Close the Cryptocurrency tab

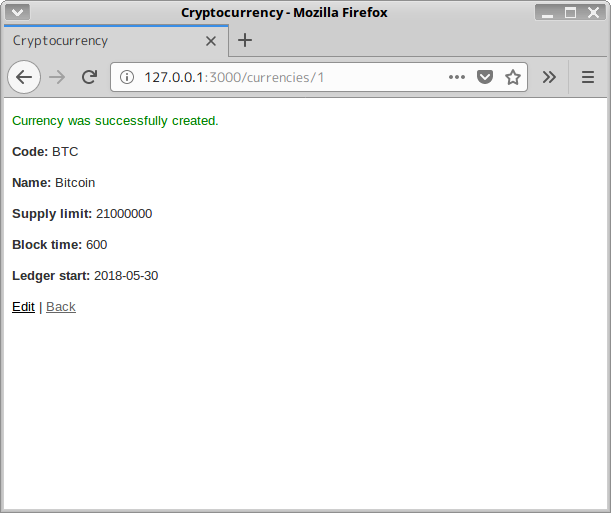(211, 41)
